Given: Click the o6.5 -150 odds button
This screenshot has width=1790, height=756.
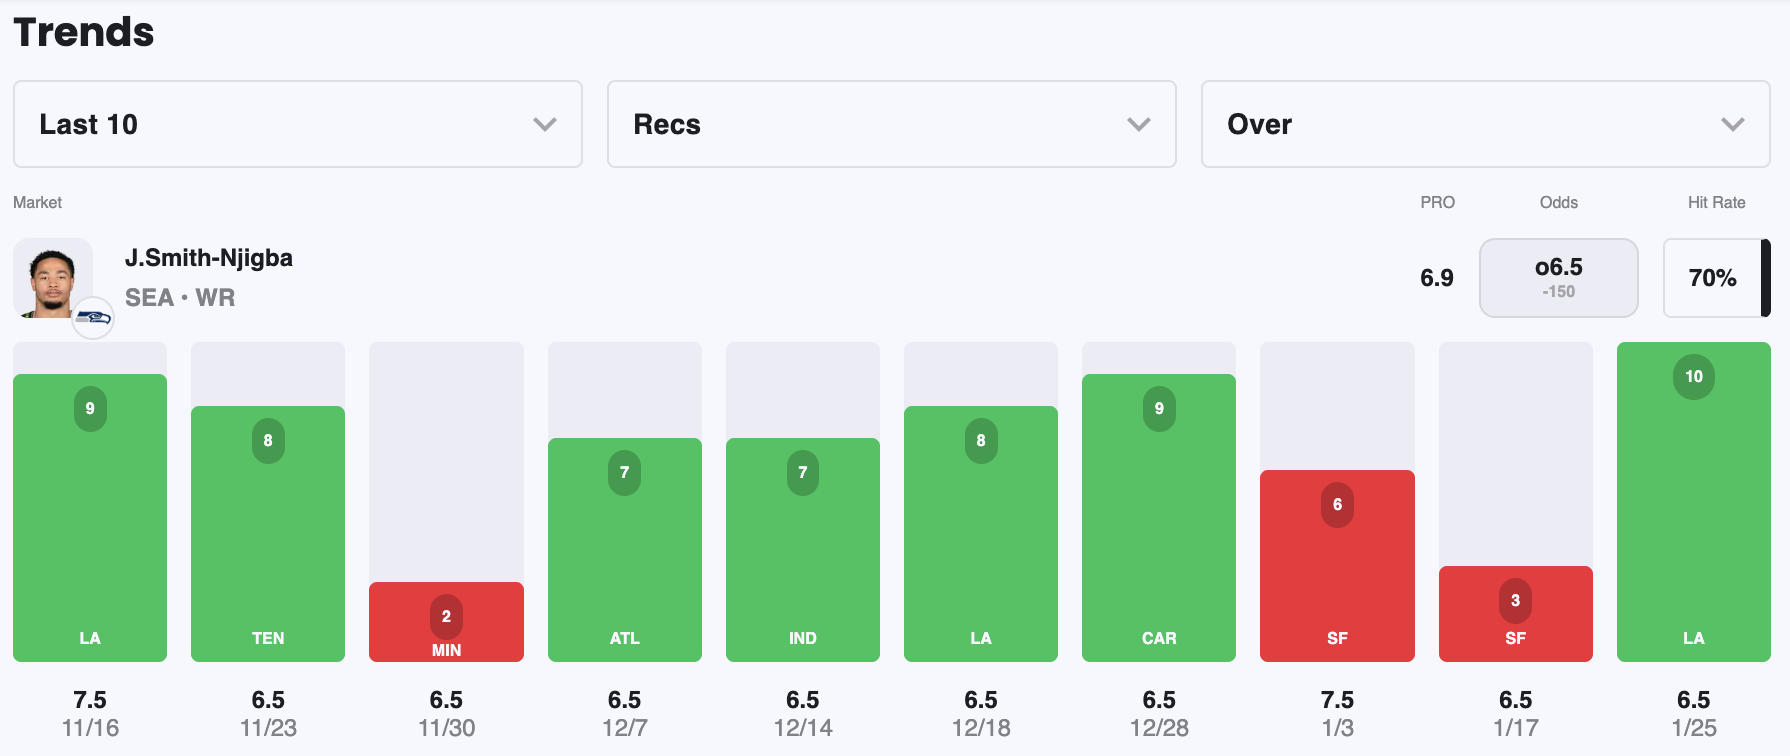Looking at the screenshot, I should (x=1558, y=278).
